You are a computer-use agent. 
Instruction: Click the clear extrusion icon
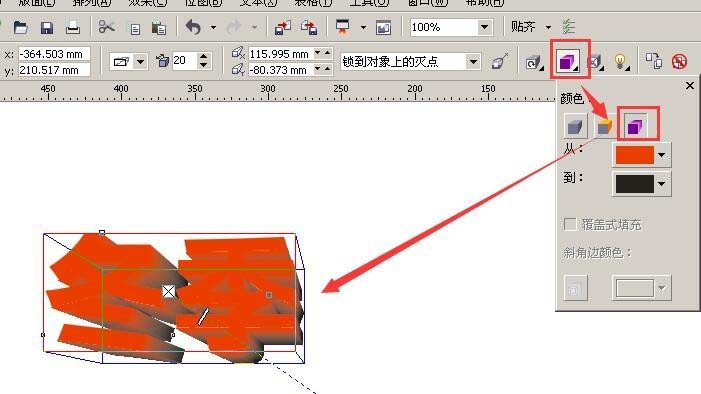pos(680,61)
